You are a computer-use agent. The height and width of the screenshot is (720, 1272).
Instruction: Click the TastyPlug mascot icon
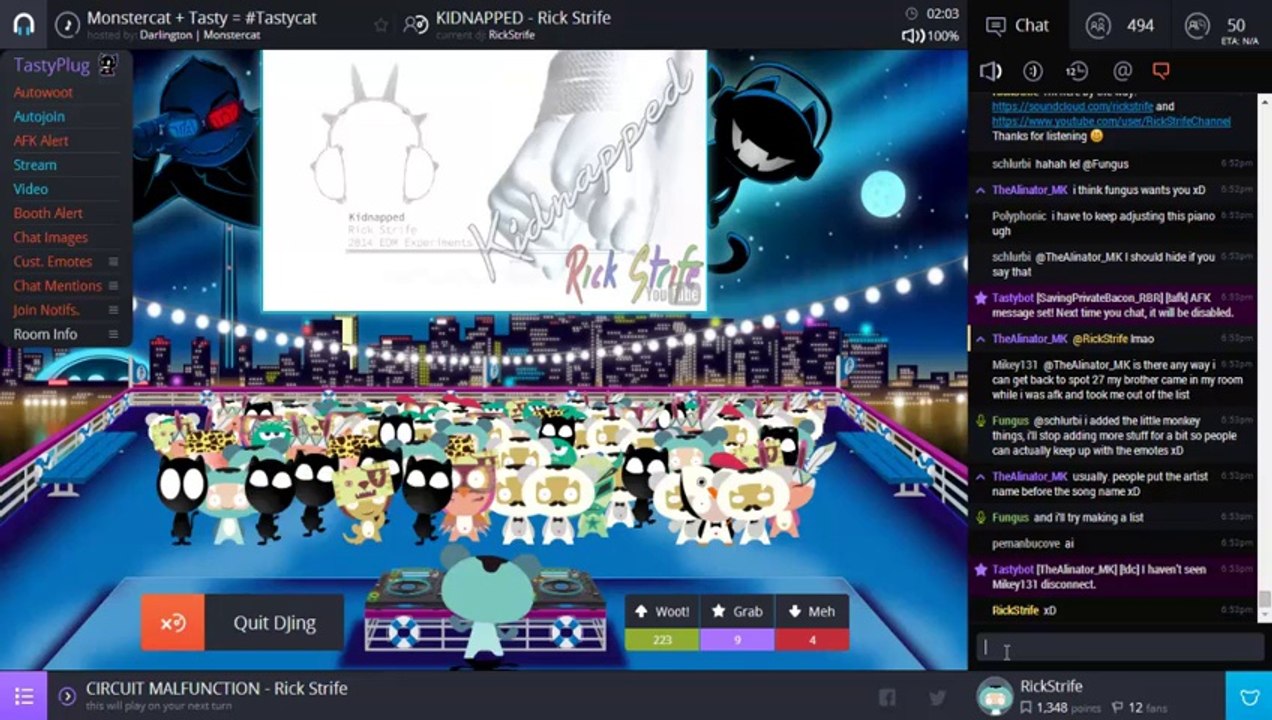pyautogui.click(x=108, y=66)
